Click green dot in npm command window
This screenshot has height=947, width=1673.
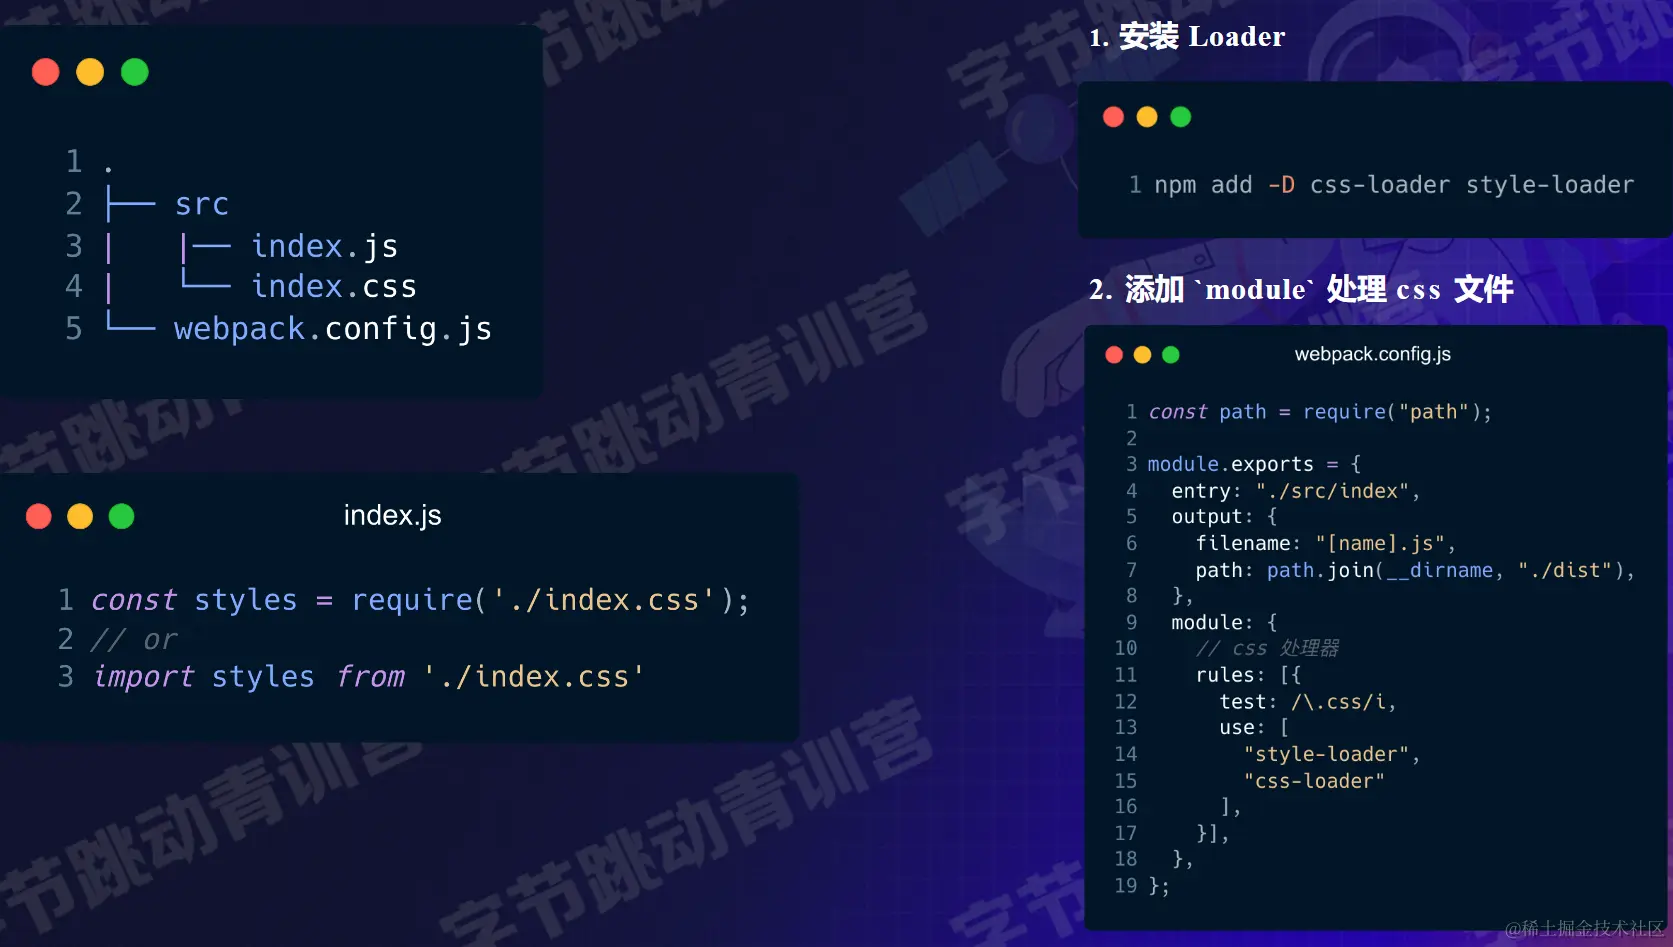(x=1181, y=117)
